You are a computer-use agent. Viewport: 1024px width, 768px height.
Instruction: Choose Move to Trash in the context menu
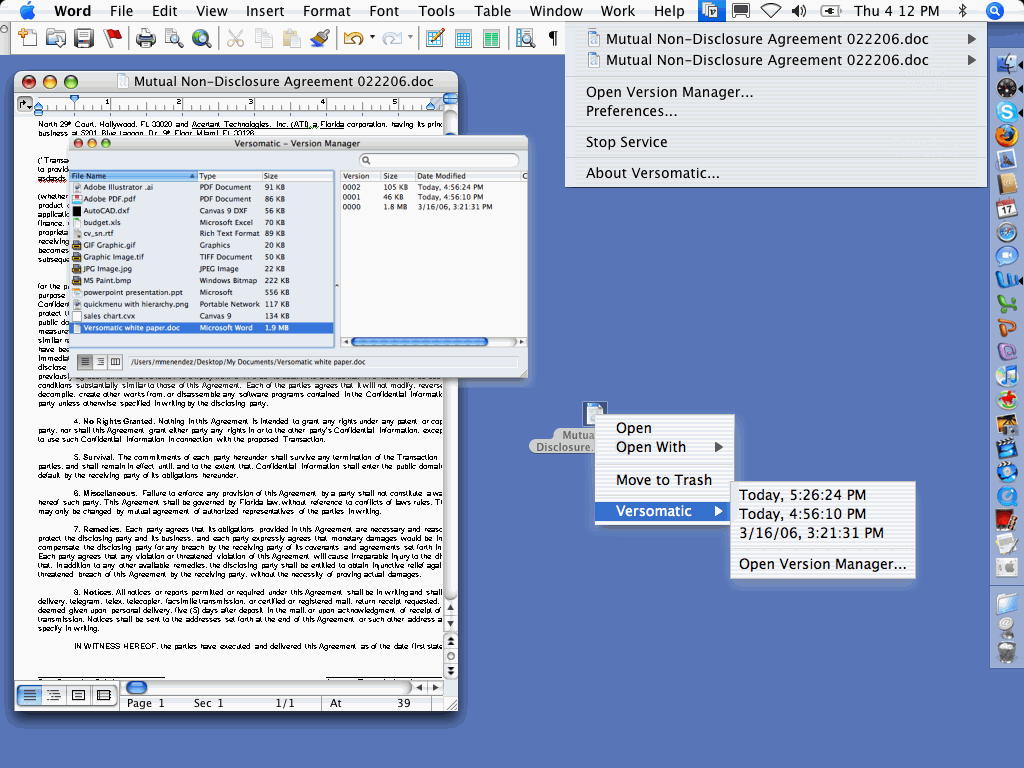pos(664,480)
